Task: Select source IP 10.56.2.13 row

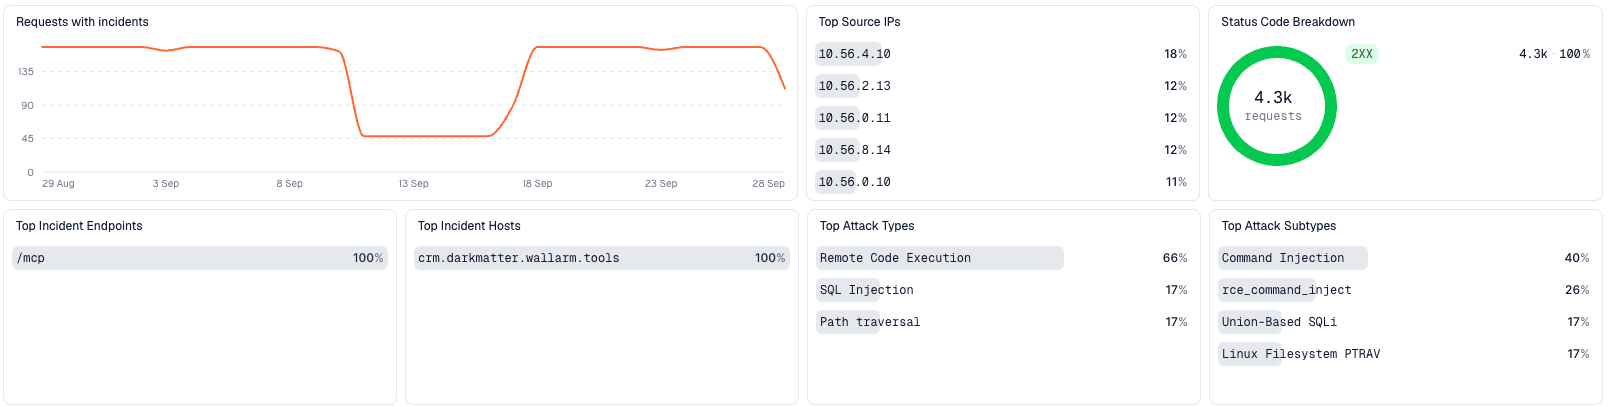Action: [x=1002, y=86]
